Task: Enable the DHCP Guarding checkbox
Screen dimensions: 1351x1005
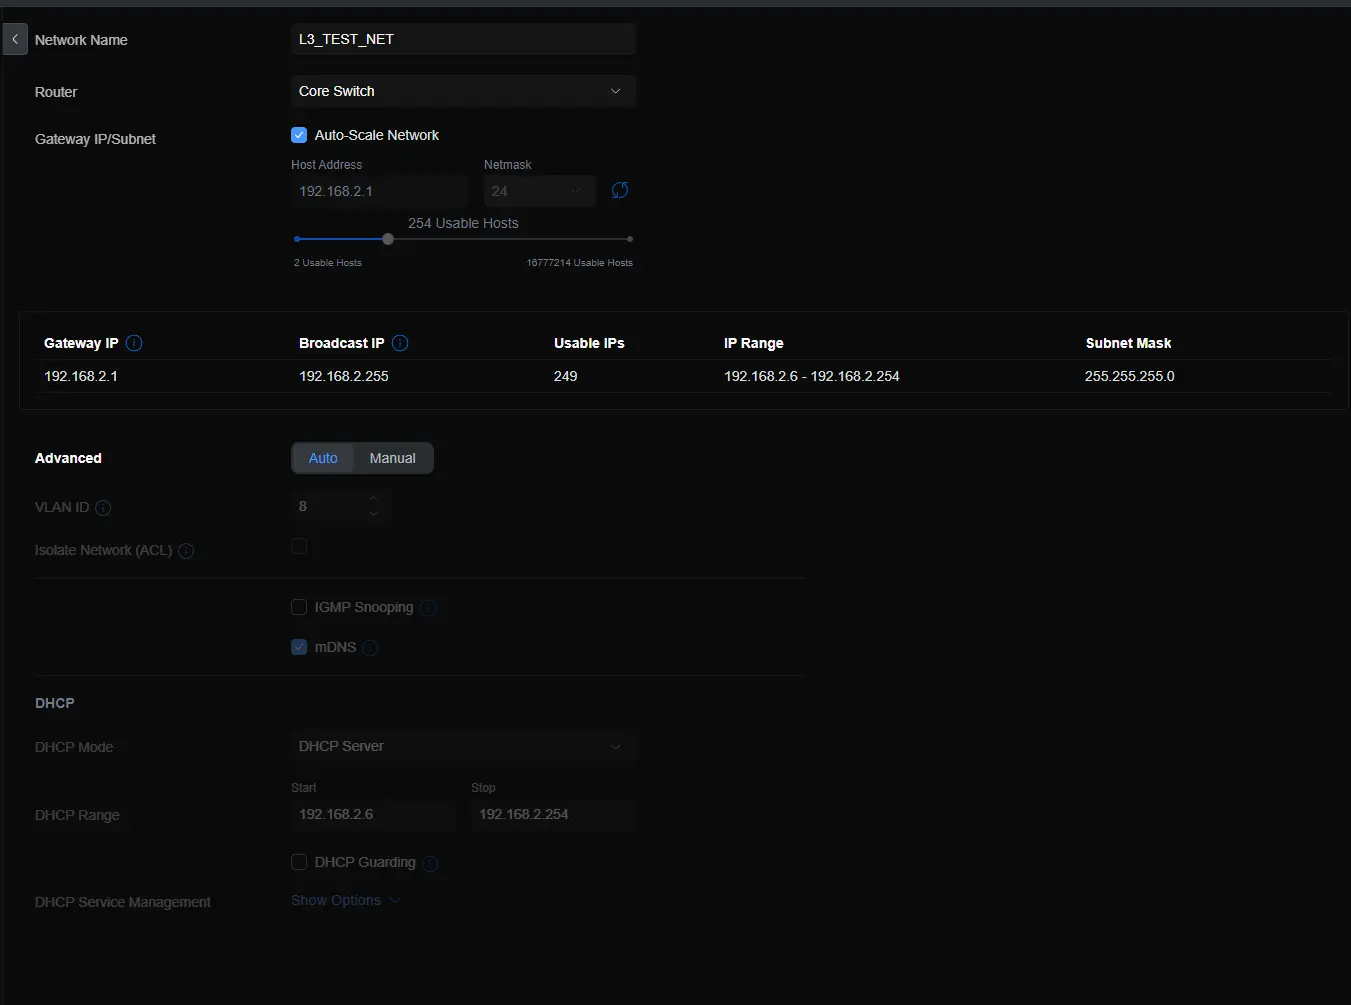Action: pos(299,862)
